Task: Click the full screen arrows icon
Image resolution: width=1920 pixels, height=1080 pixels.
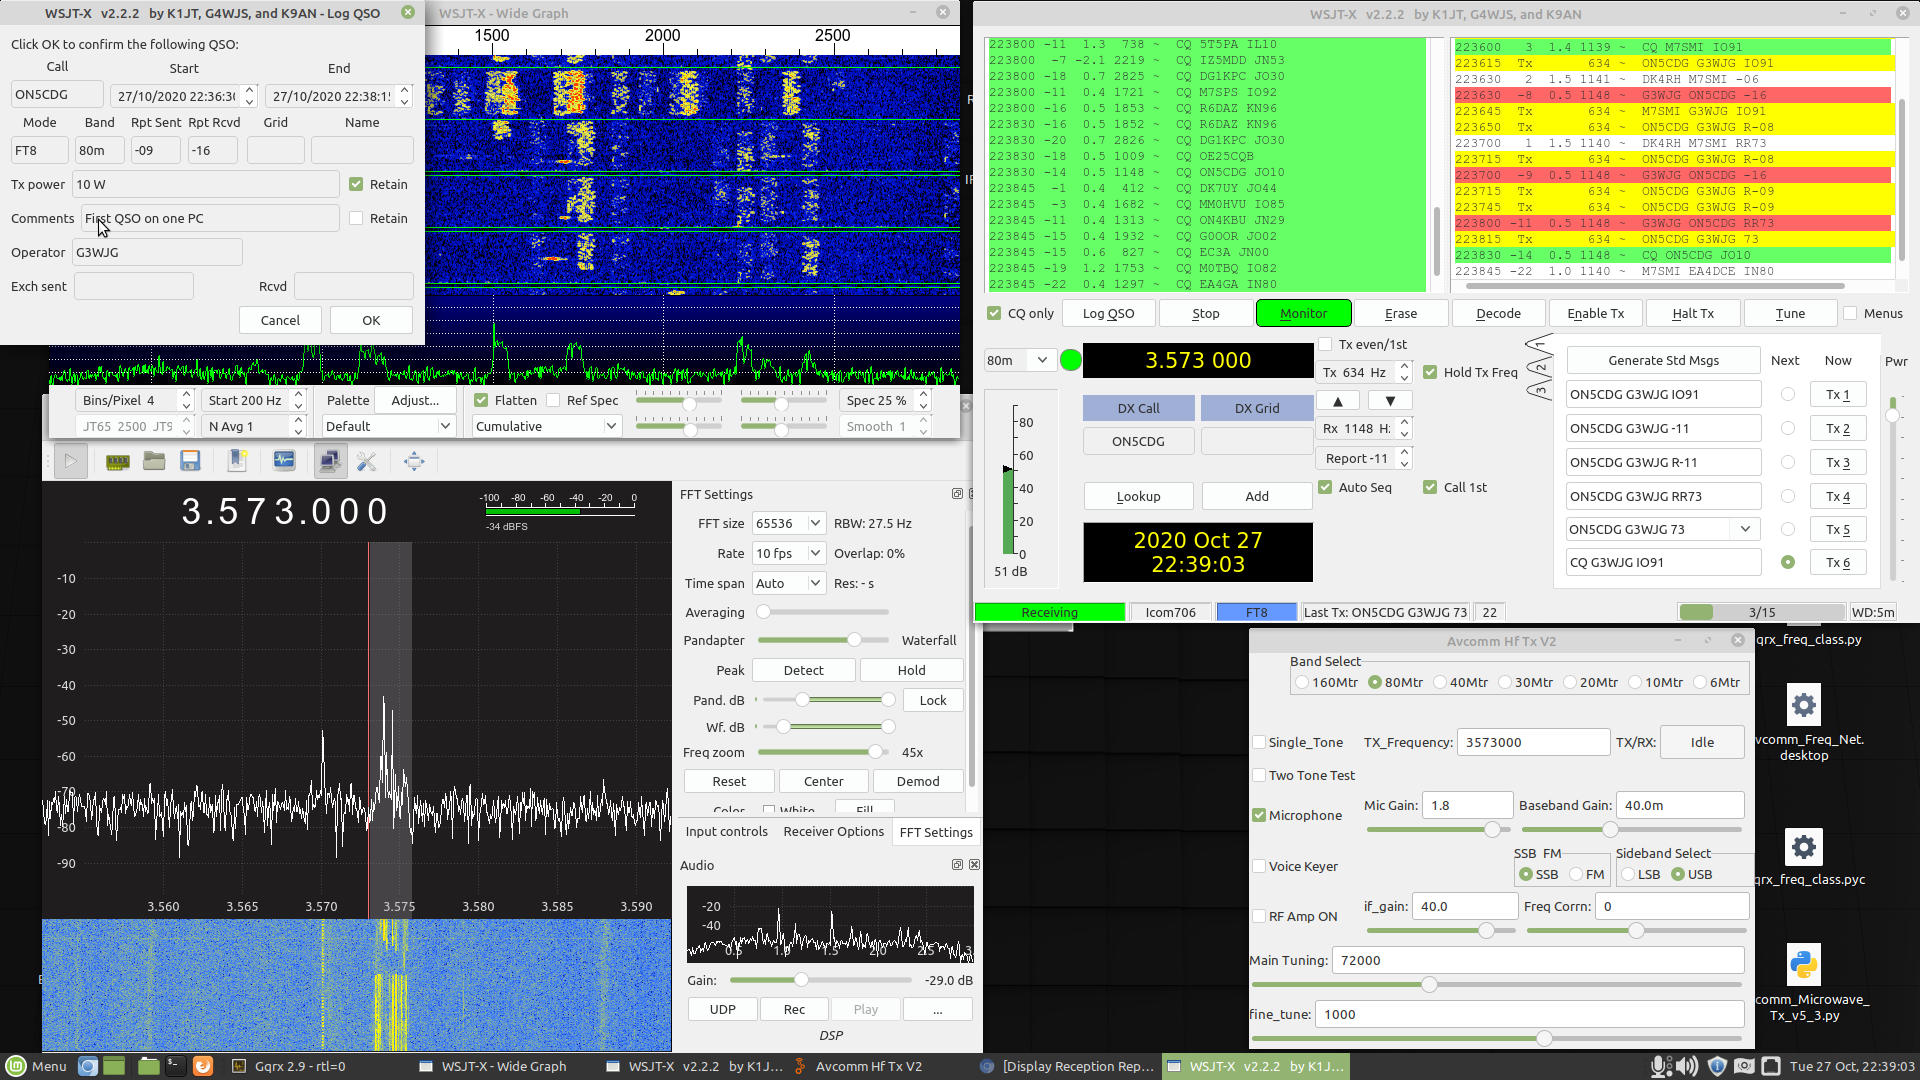Action: 414,461
